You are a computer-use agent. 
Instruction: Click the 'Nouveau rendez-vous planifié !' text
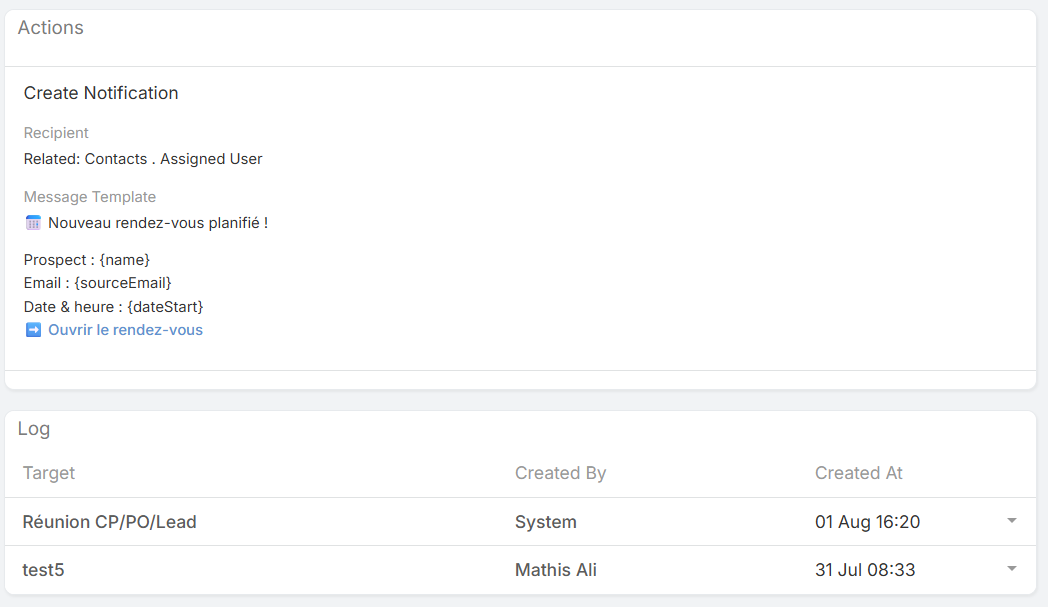coord(158,223)
